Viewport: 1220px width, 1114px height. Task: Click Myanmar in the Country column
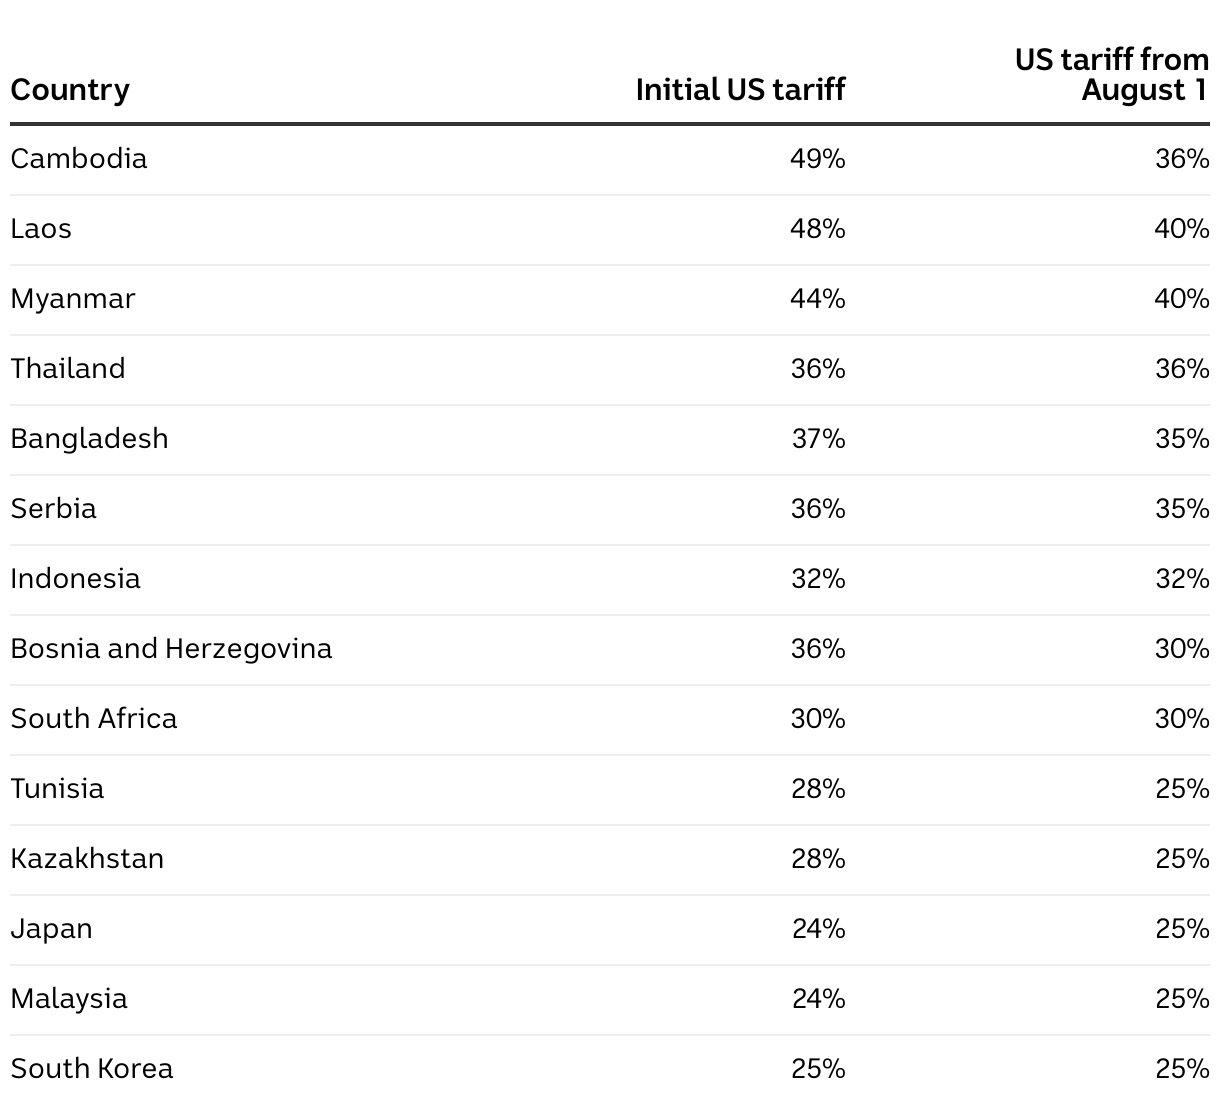tap(73, 299)
